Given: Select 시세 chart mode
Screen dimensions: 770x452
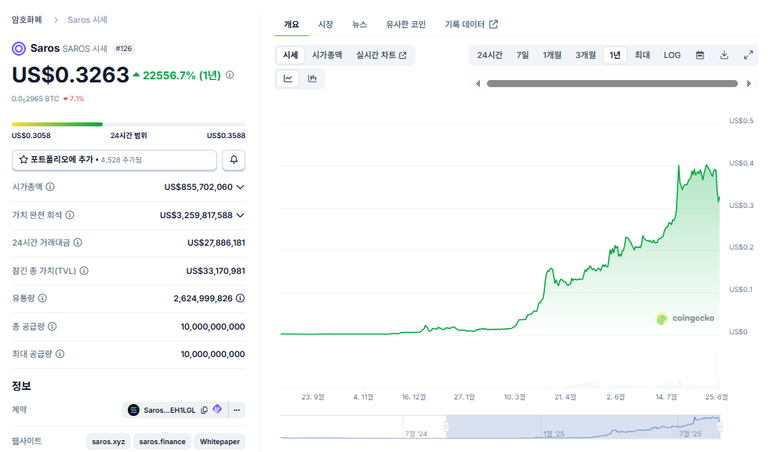Looking at the screenshot, I should pyautogui.click(x=290, y=55).
